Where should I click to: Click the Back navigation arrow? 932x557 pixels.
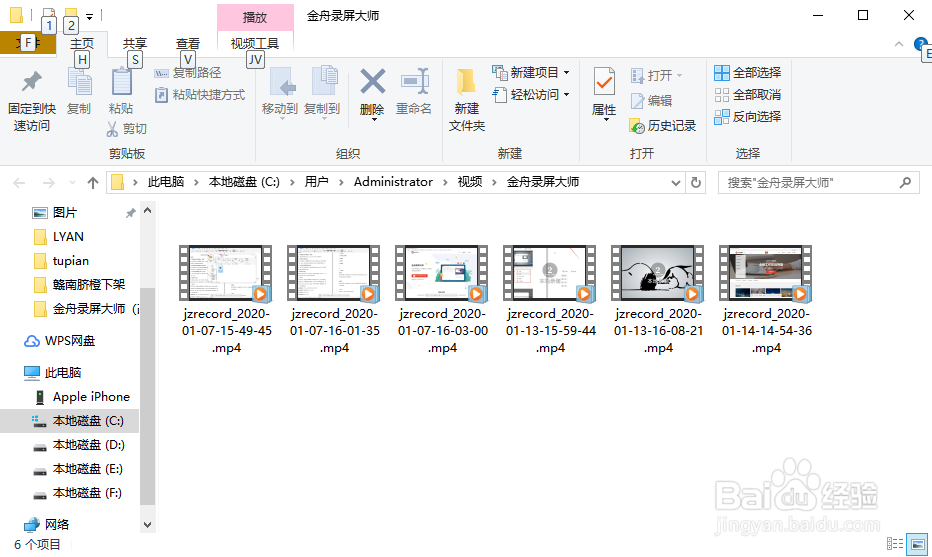pos(20,182)
